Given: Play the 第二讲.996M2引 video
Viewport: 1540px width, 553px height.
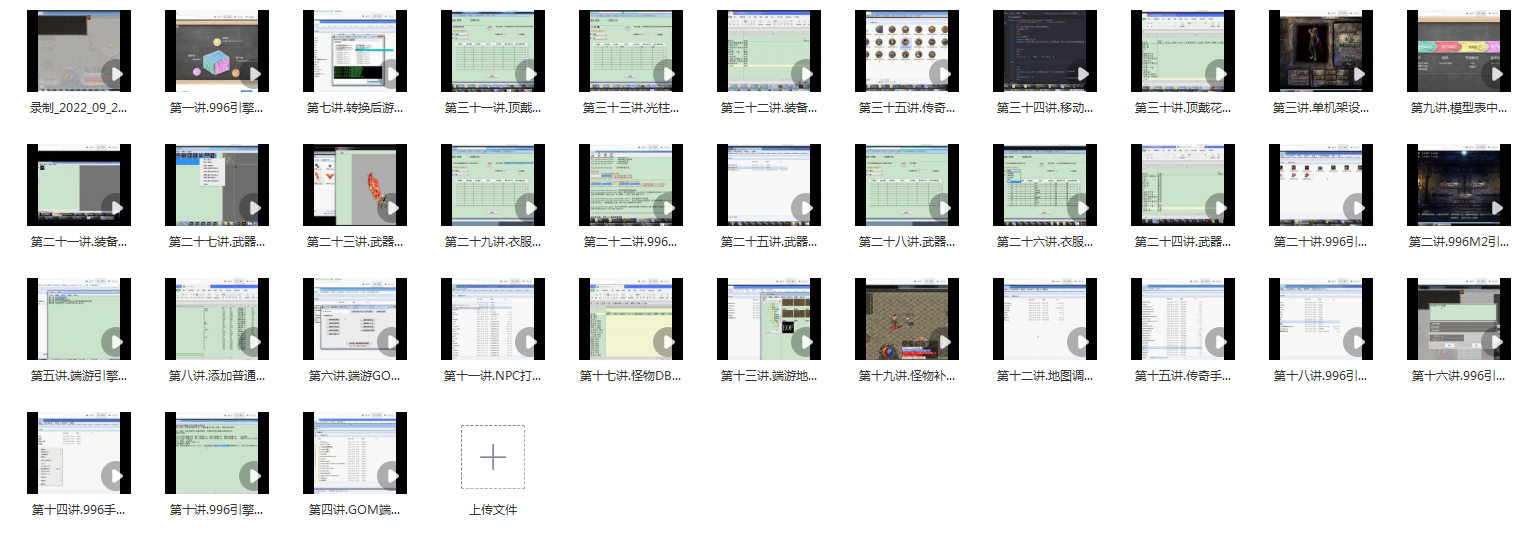Looking at the screenshot, I should coord(1493,208).
